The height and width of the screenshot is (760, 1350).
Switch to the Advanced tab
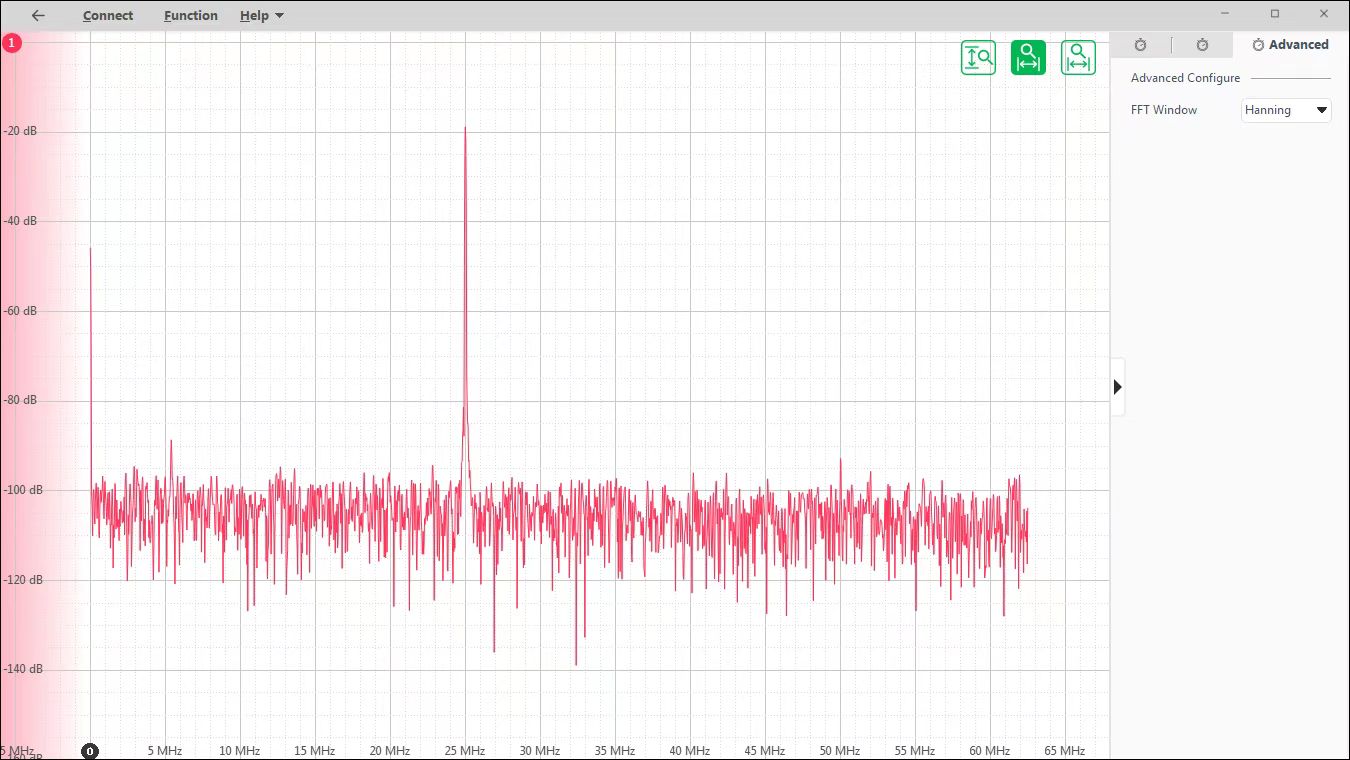point(1290,45)
